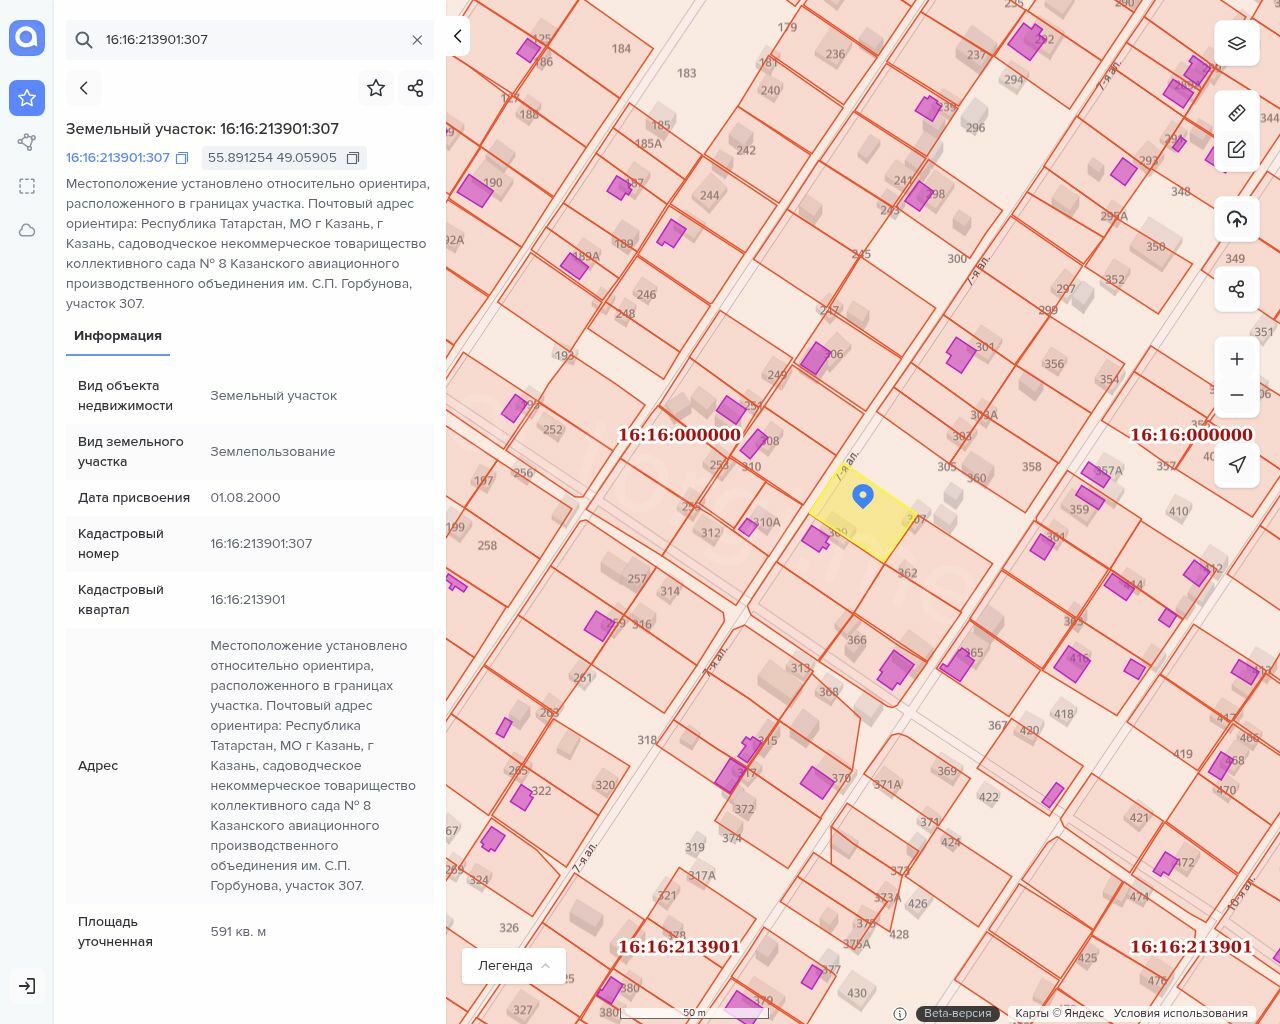Viewport: 1280px width, 1024px height.
Task: Click the cloud upload button on map
Action: point(1237,219)
